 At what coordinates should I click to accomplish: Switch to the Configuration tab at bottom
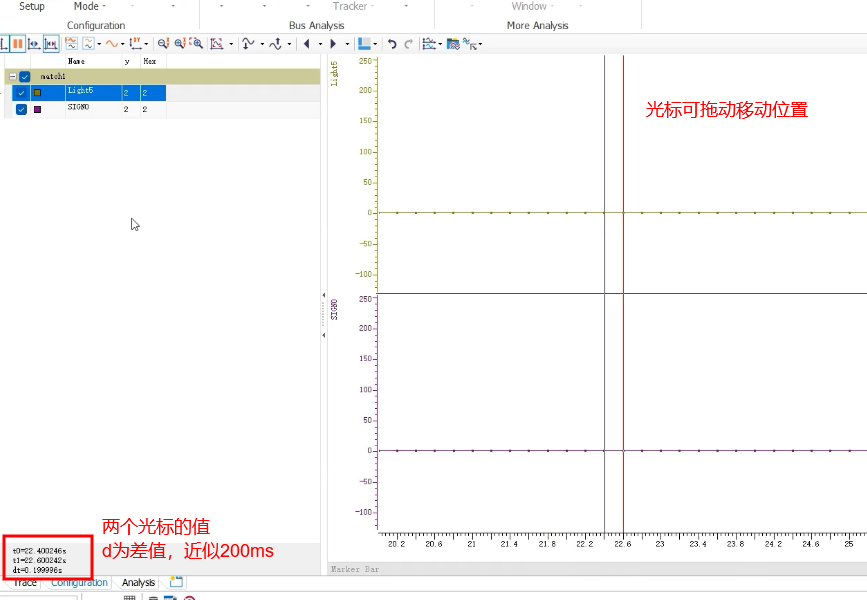[x=79, y=582]
